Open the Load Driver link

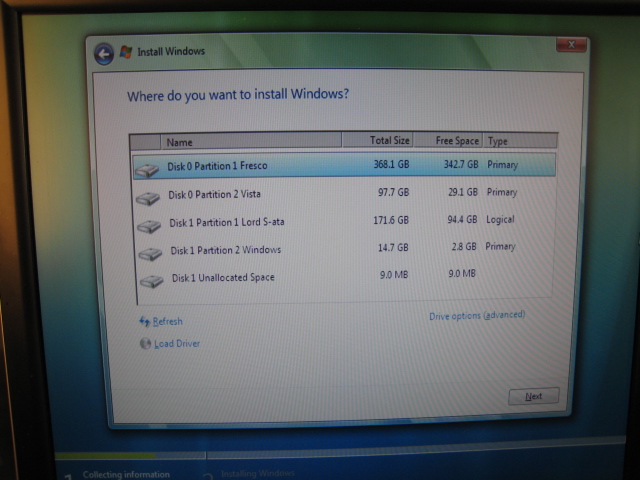[177, 344]
